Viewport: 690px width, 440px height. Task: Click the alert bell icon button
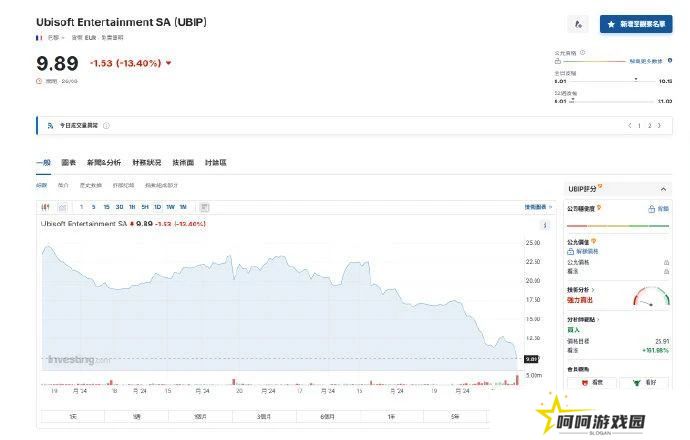click(578, 24)
